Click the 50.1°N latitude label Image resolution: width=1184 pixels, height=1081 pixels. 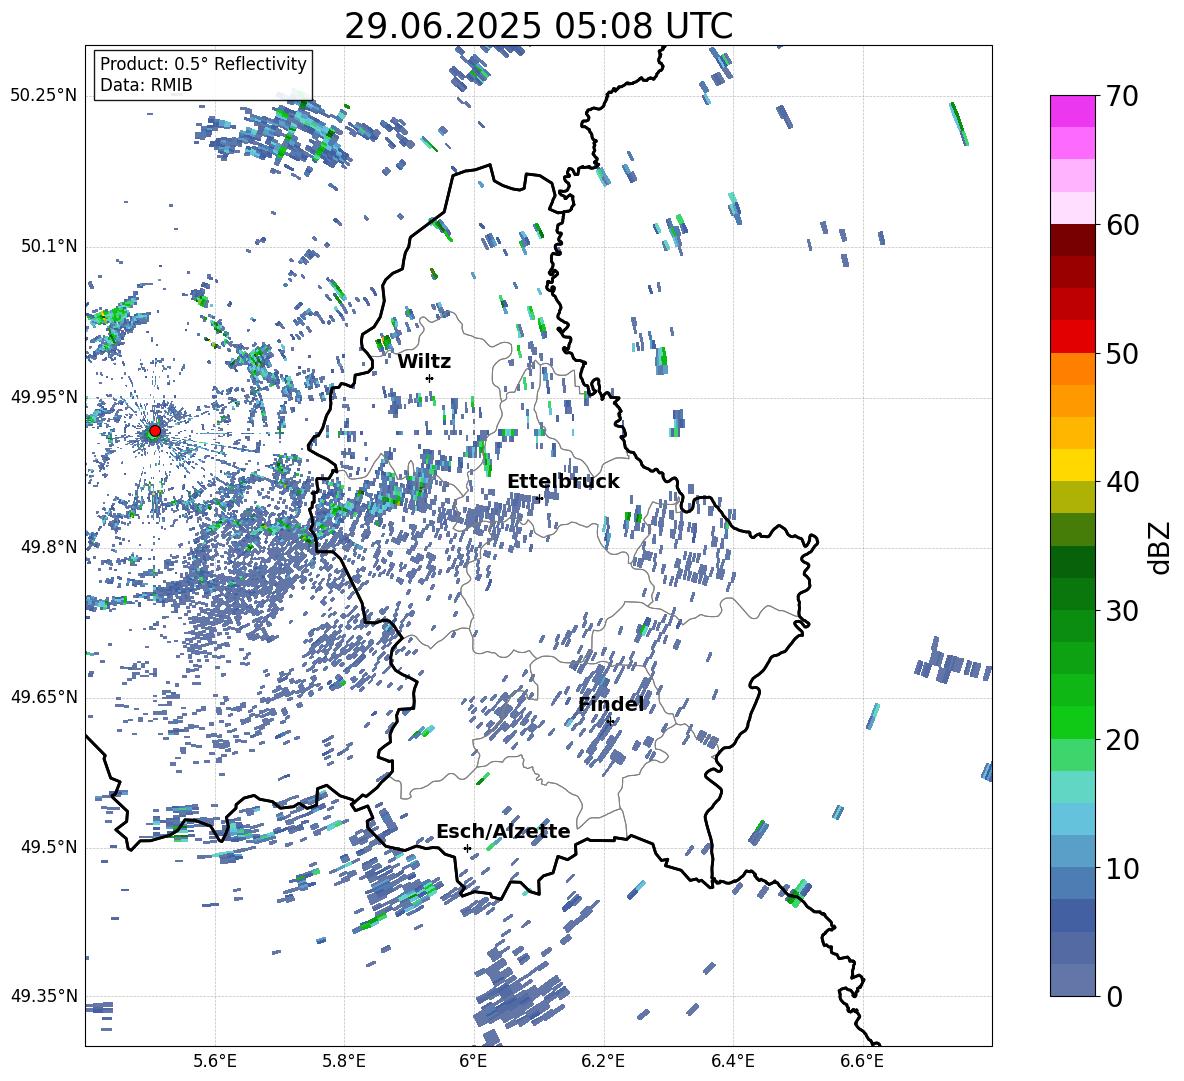coord(48,247)
